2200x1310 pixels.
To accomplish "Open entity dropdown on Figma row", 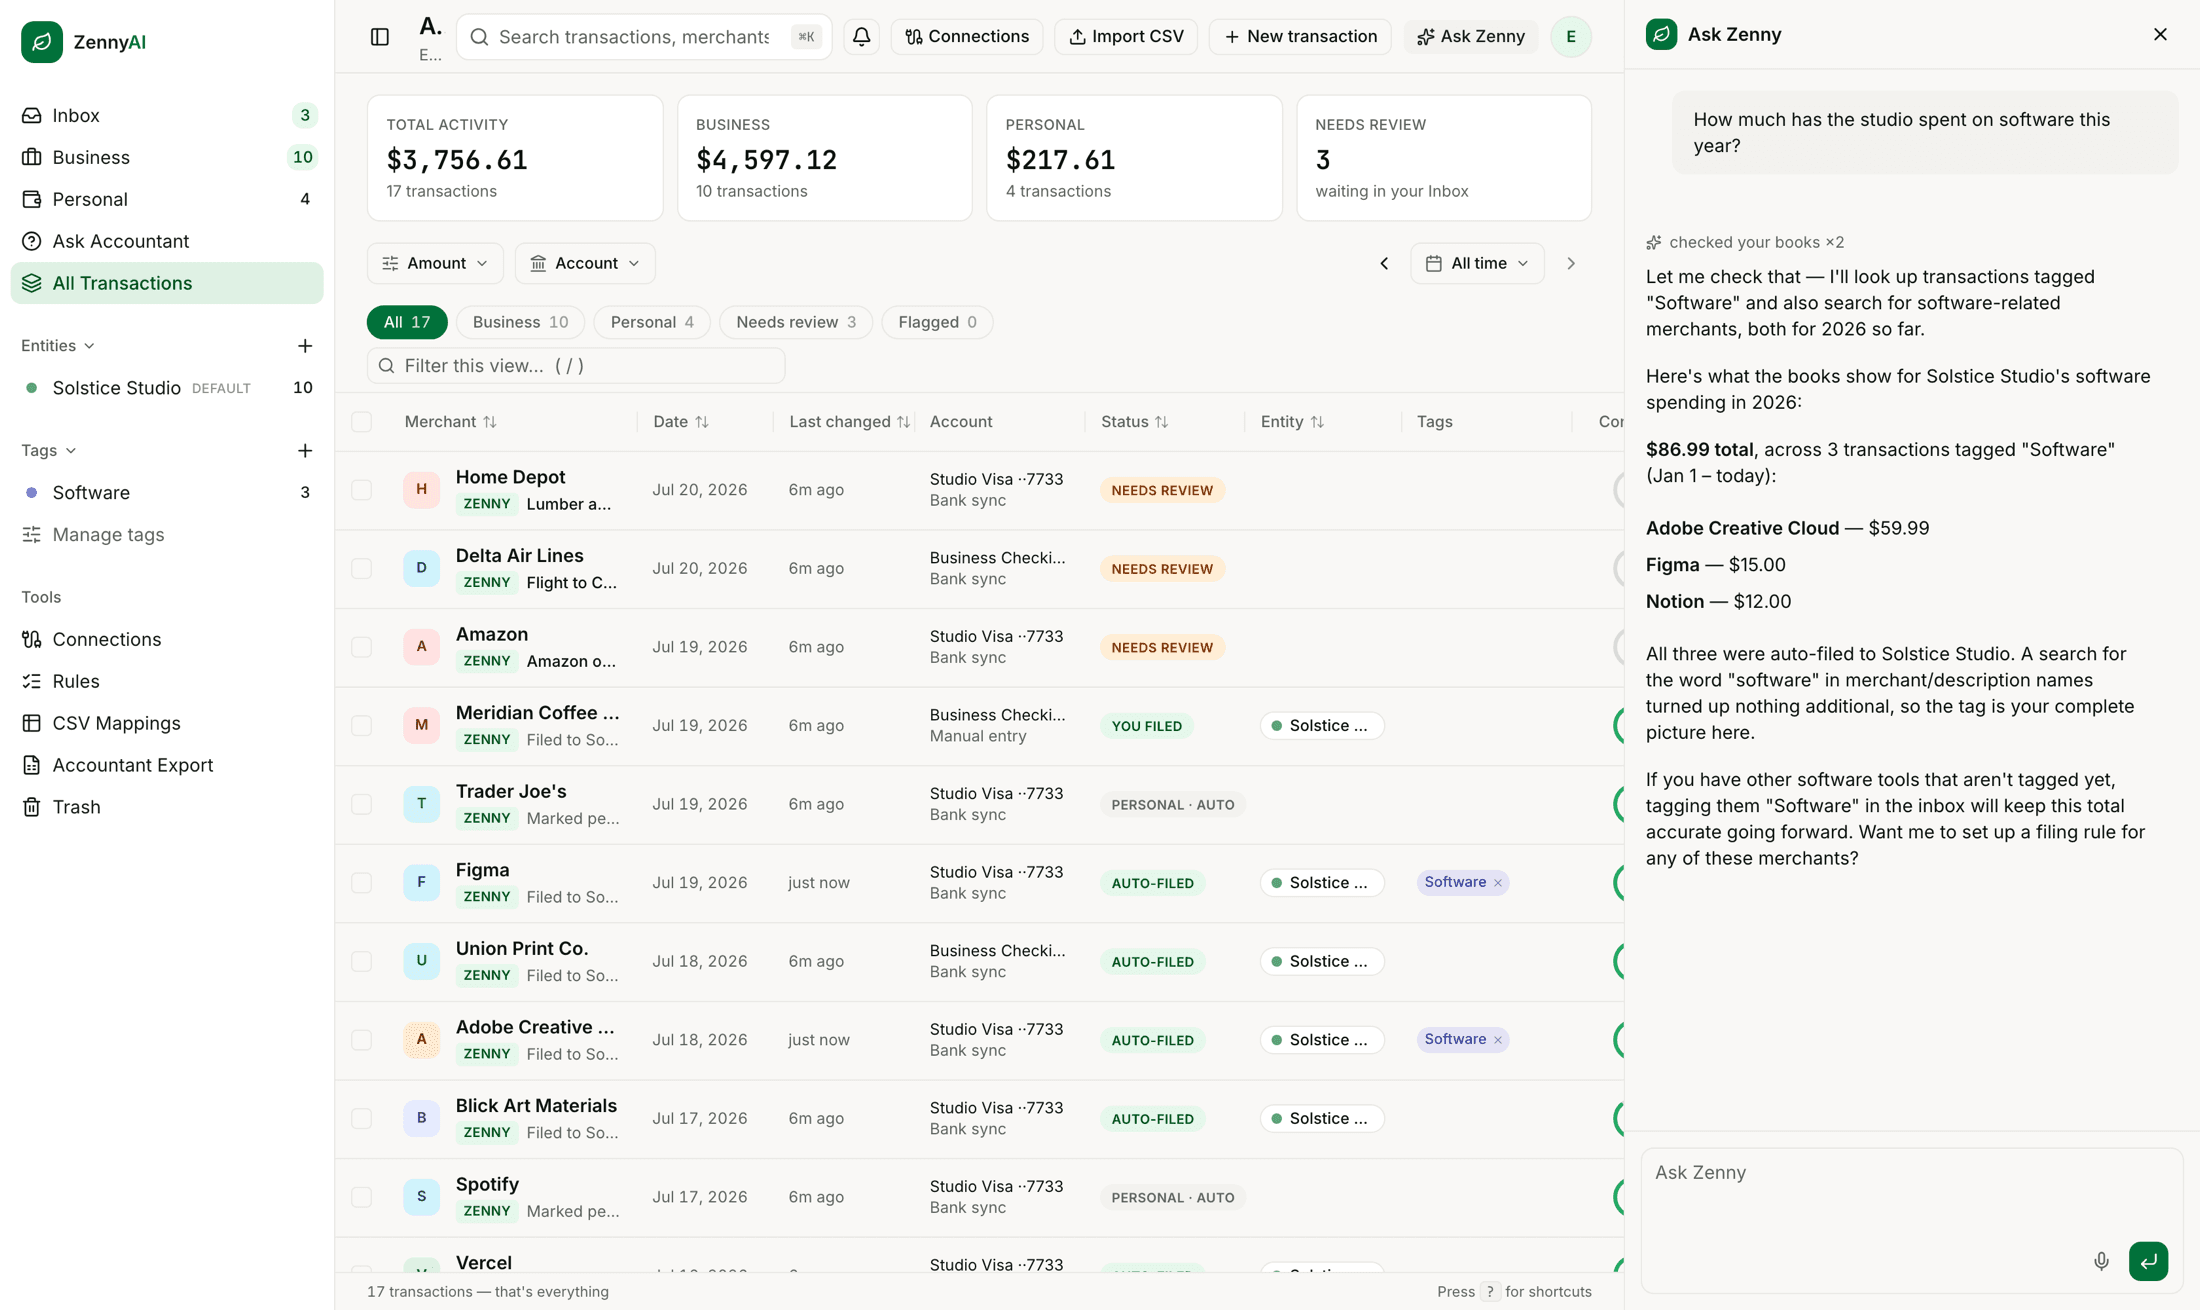I will coord(1322,883).
